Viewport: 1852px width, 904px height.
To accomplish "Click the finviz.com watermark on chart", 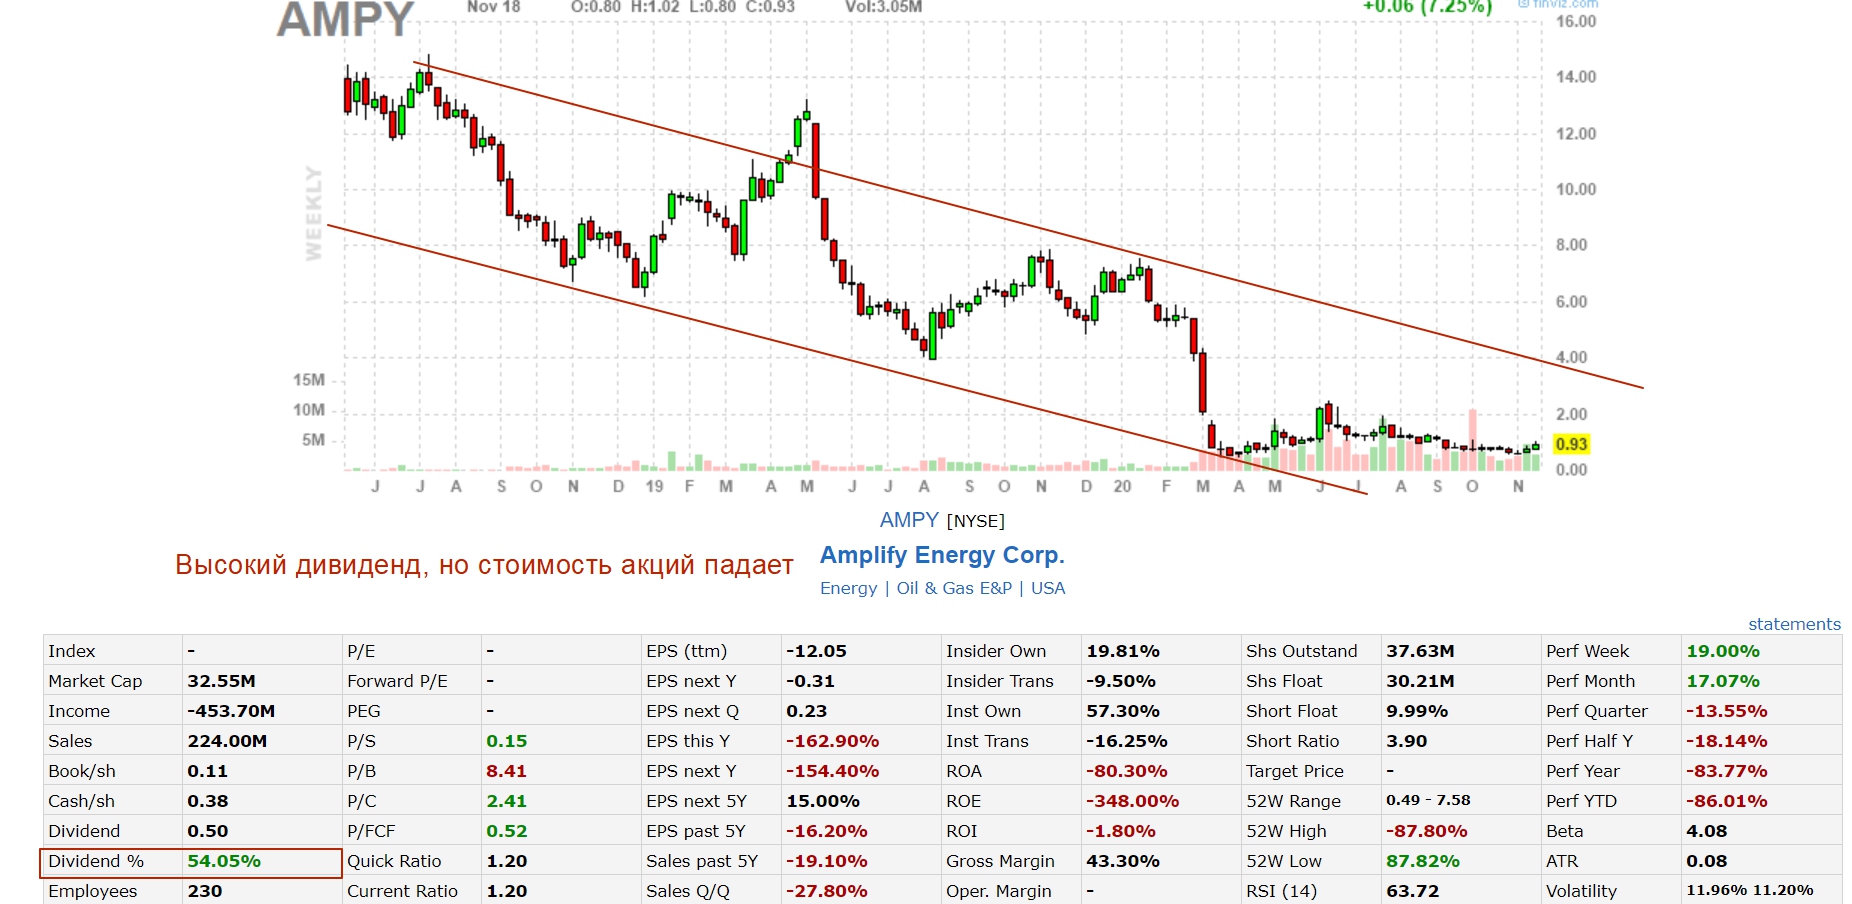I will pos(1558,4).
